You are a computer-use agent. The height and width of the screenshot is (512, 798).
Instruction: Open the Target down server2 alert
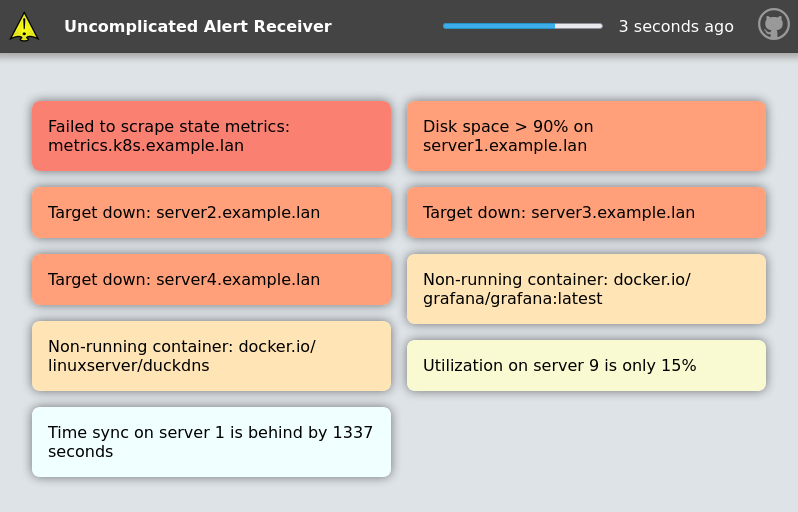(211, 212)
